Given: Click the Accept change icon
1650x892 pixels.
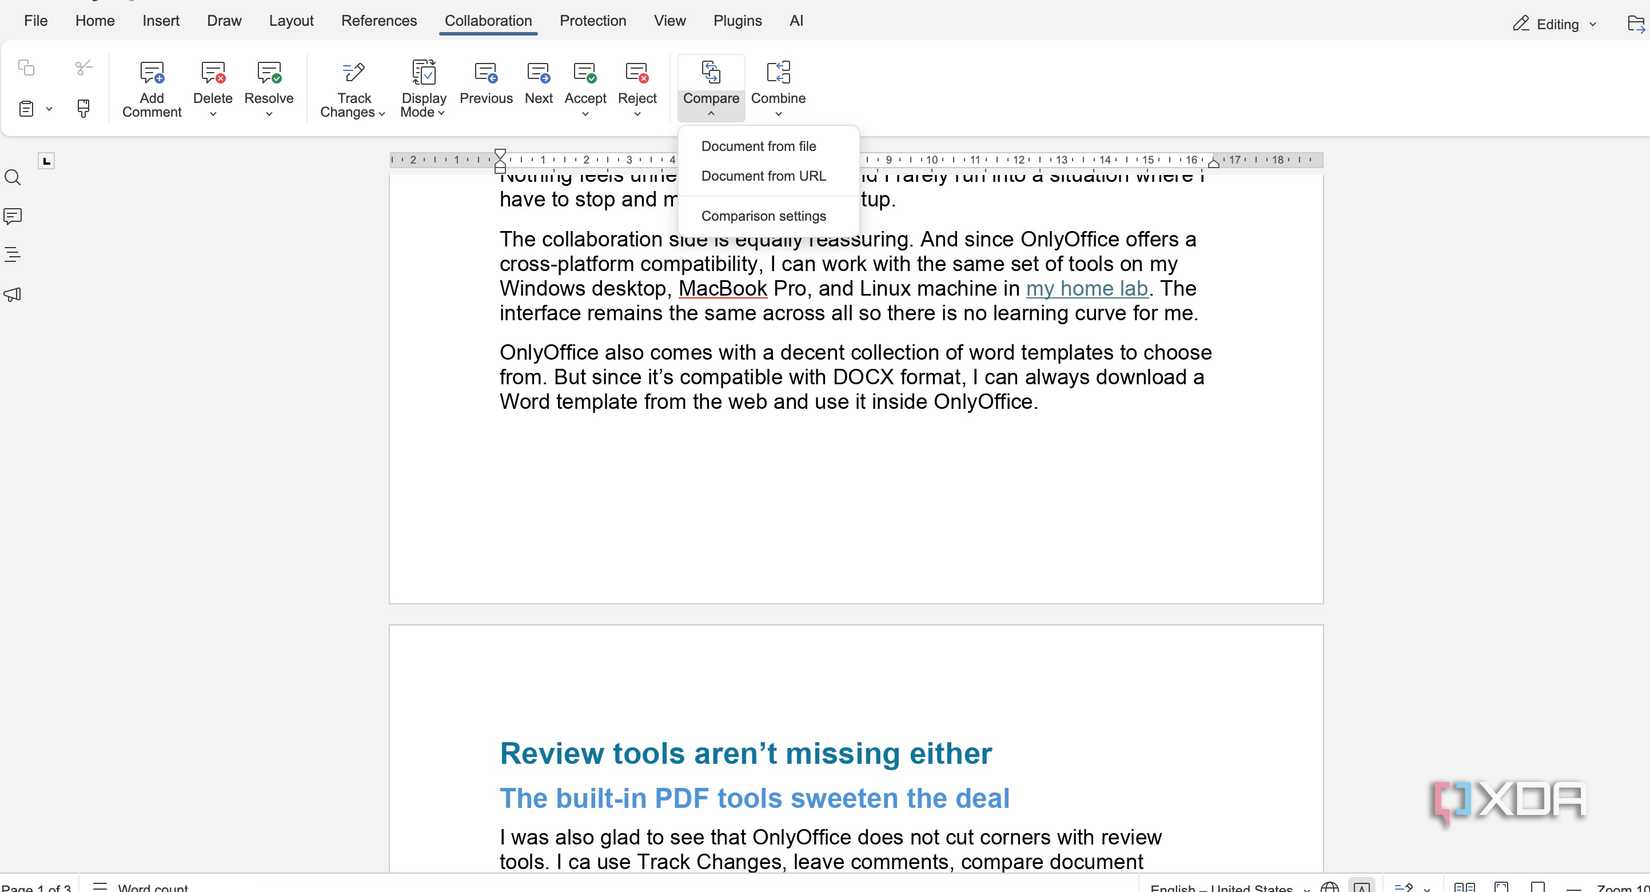Looking at the screenshot, I should coord(585,72).
